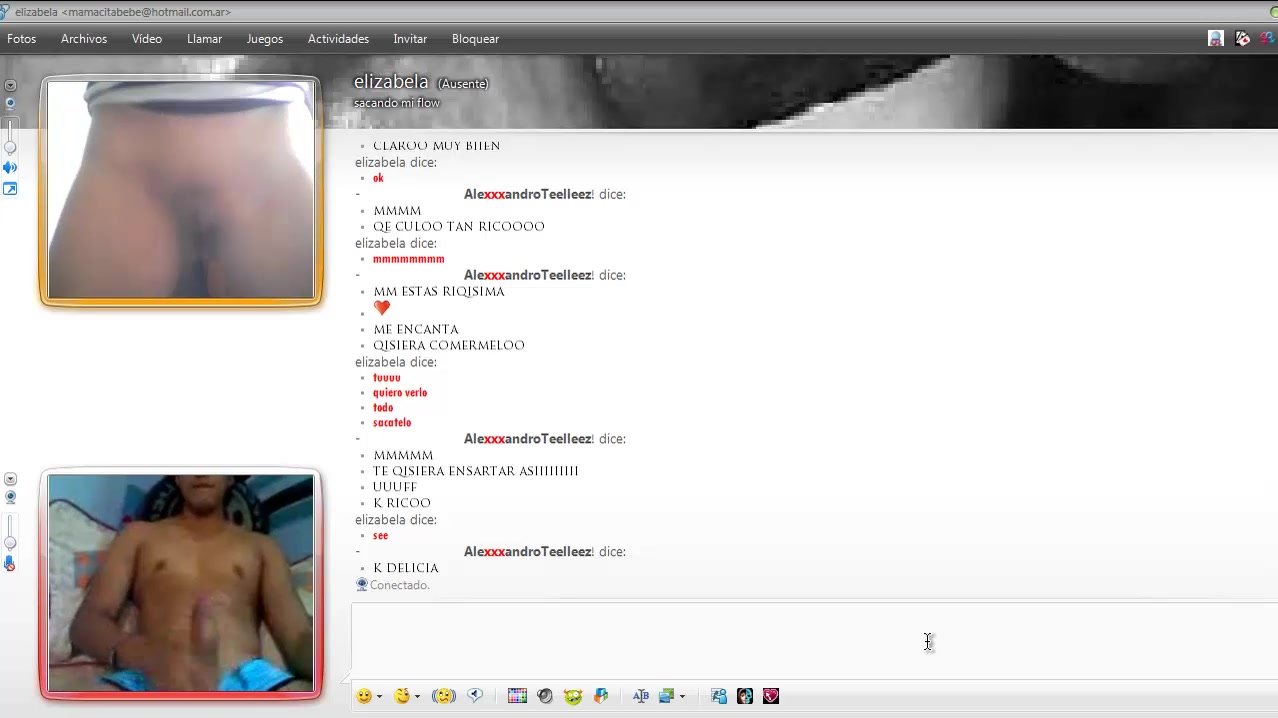Click the colored blocks activities icon

tap(601, 696)
